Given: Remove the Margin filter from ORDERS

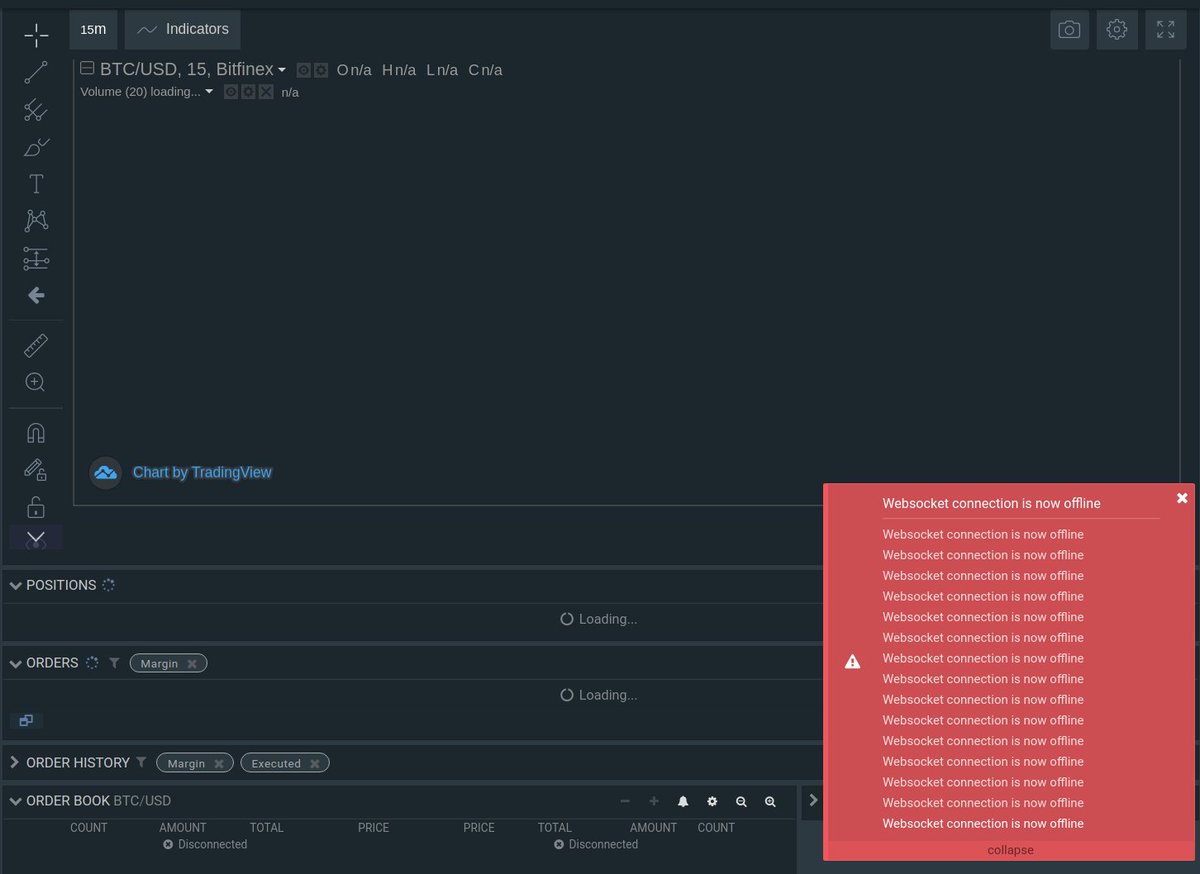Looking at the screenshot, I should [x=192, y=664].
